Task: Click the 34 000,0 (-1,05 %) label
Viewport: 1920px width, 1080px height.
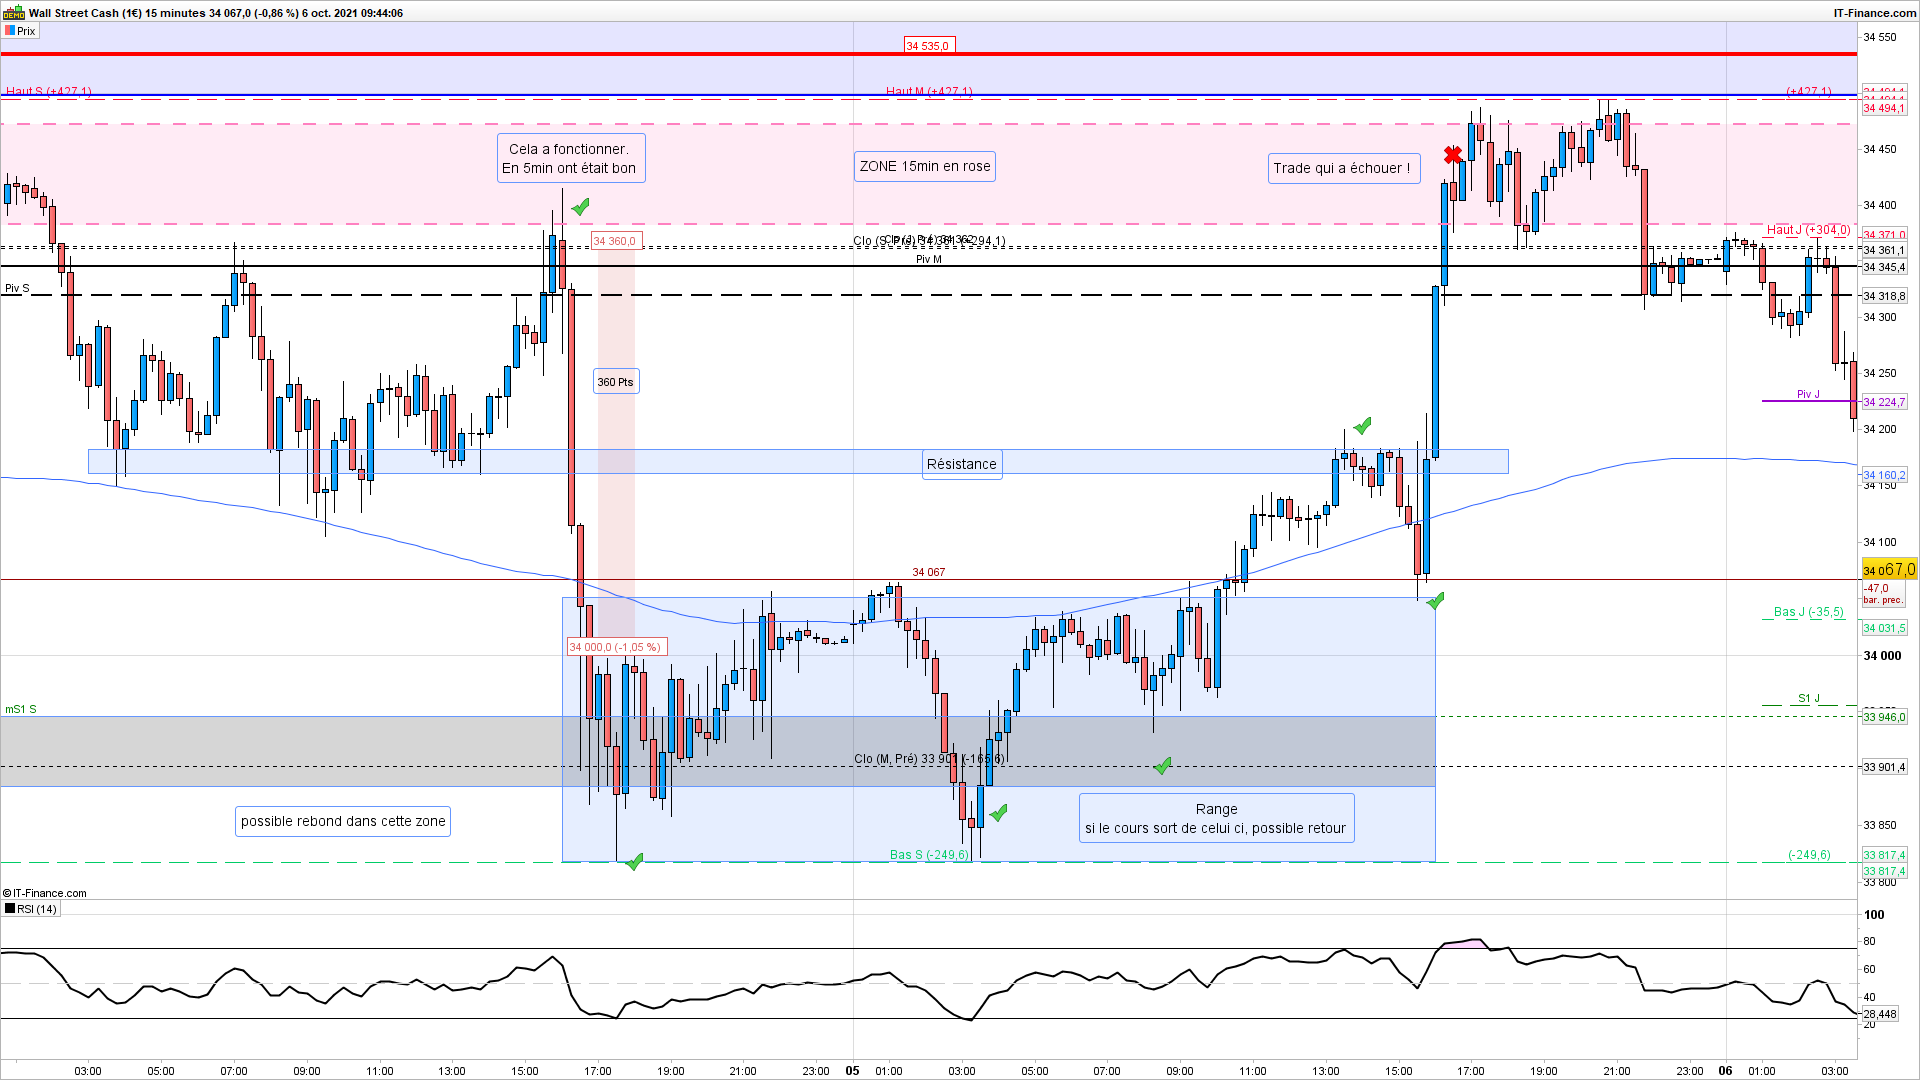Action: 615,647
